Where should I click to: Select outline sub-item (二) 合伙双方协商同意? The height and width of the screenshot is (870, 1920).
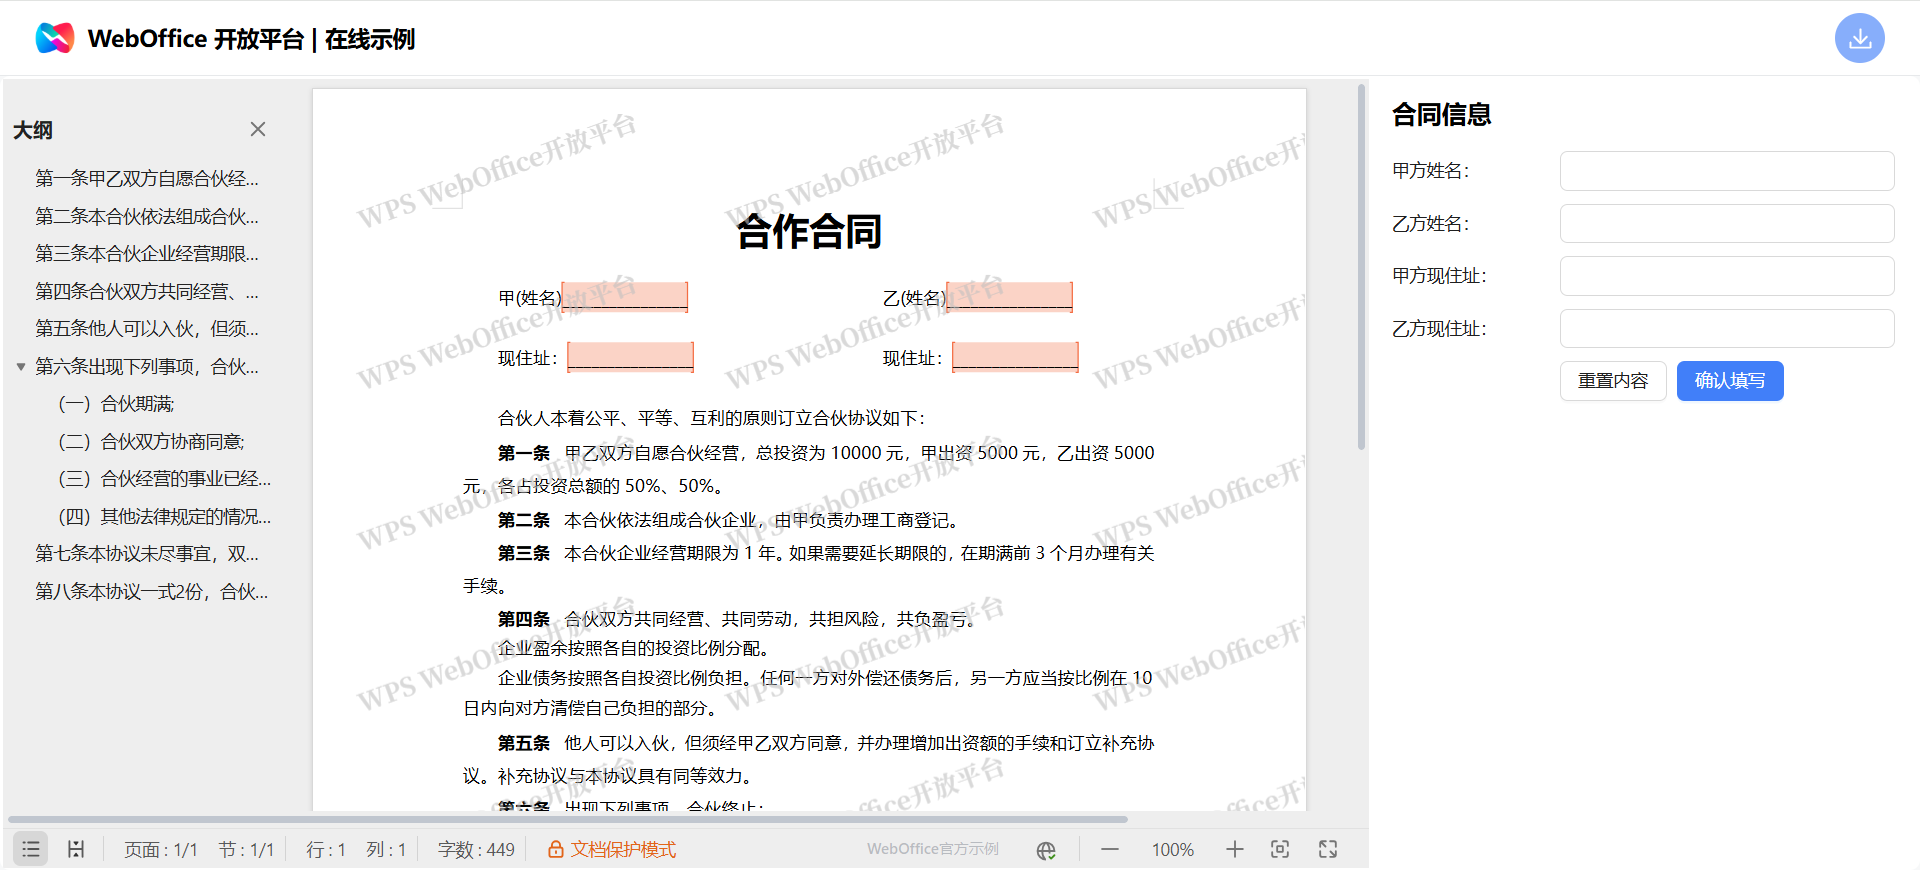[151, 442]
